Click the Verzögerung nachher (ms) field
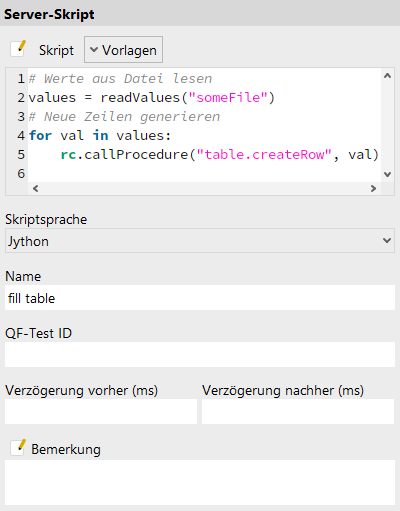The height and width of the screenshot is (511, 400). [x=298, y=412]
